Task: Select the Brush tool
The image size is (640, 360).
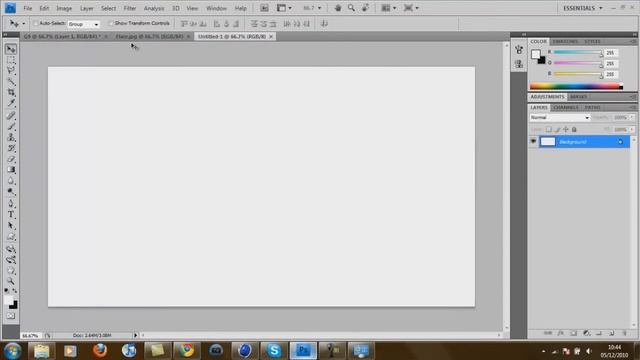Action: point(11,127)
